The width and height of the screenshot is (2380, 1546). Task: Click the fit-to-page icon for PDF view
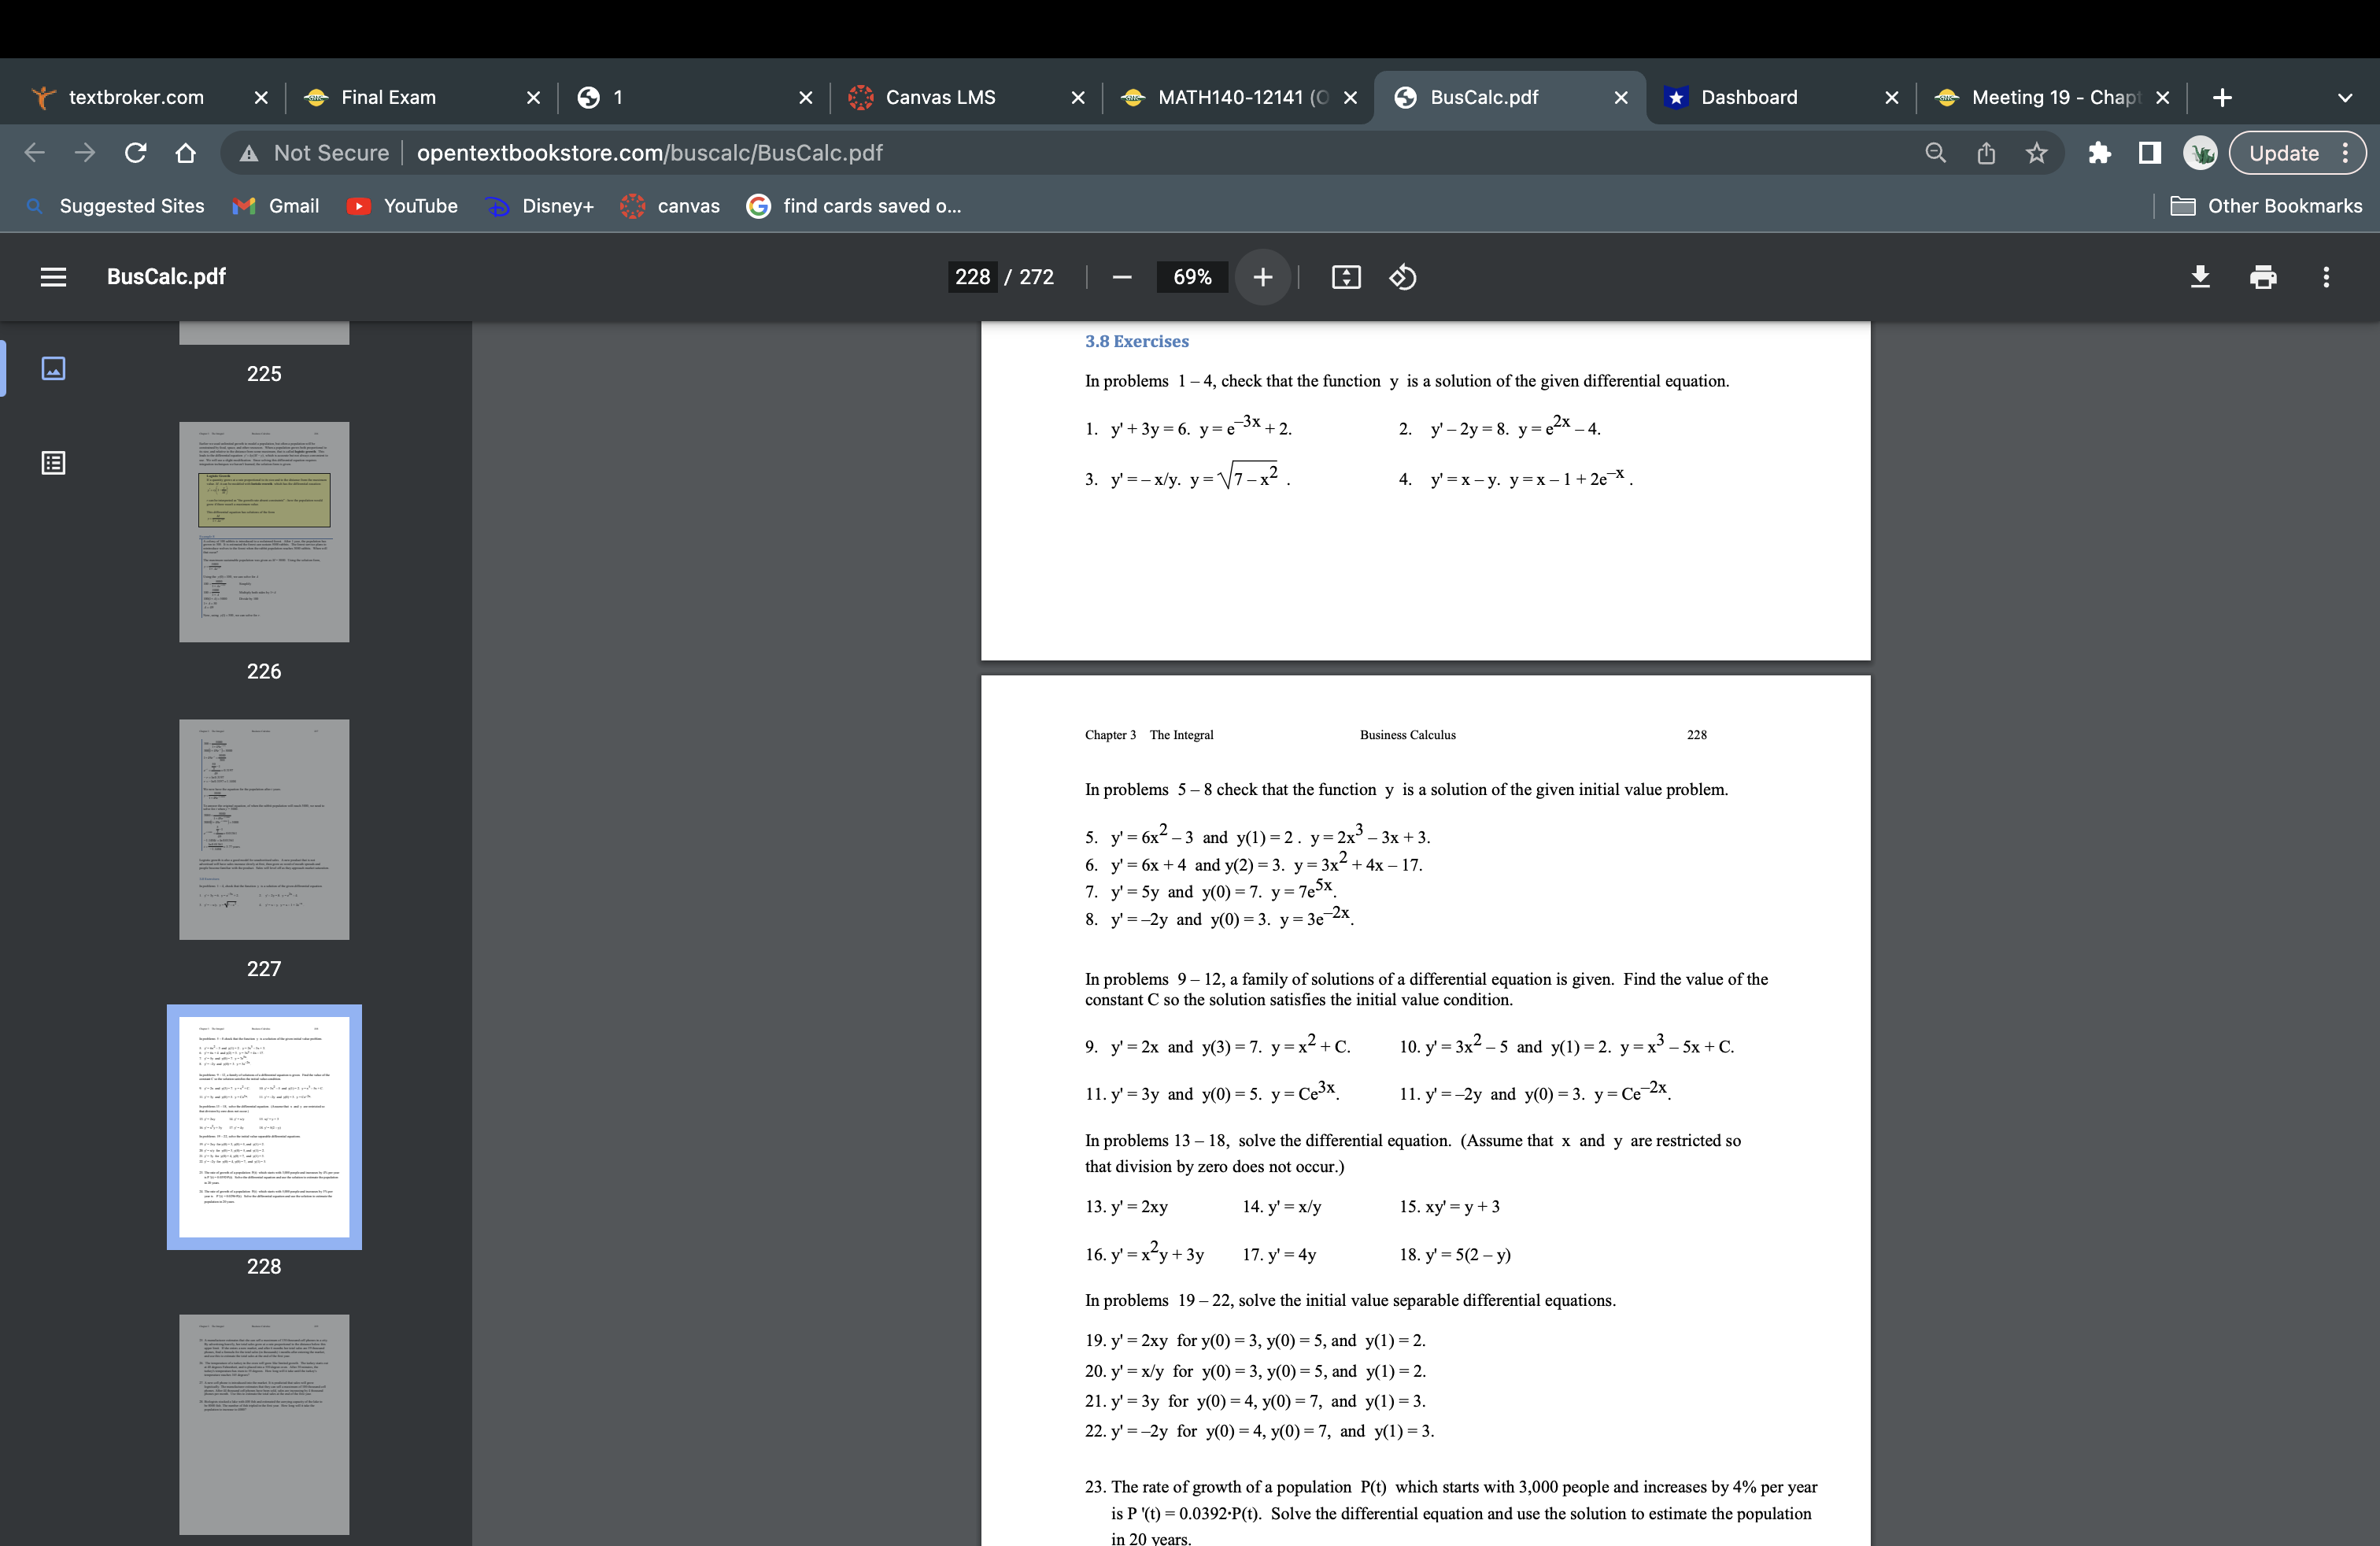1344,276
